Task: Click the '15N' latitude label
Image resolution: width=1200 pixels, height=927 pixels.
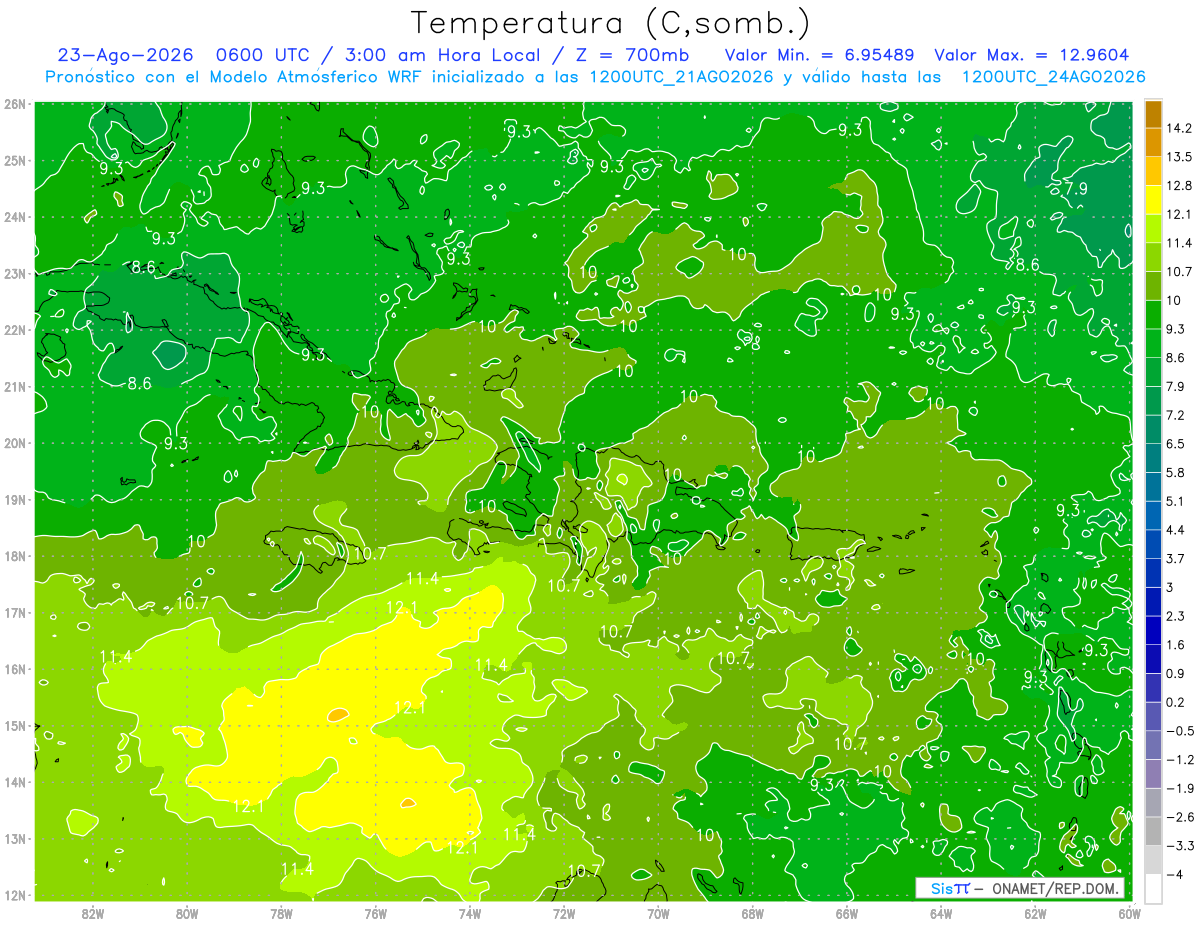Action: tap(16, 726)
